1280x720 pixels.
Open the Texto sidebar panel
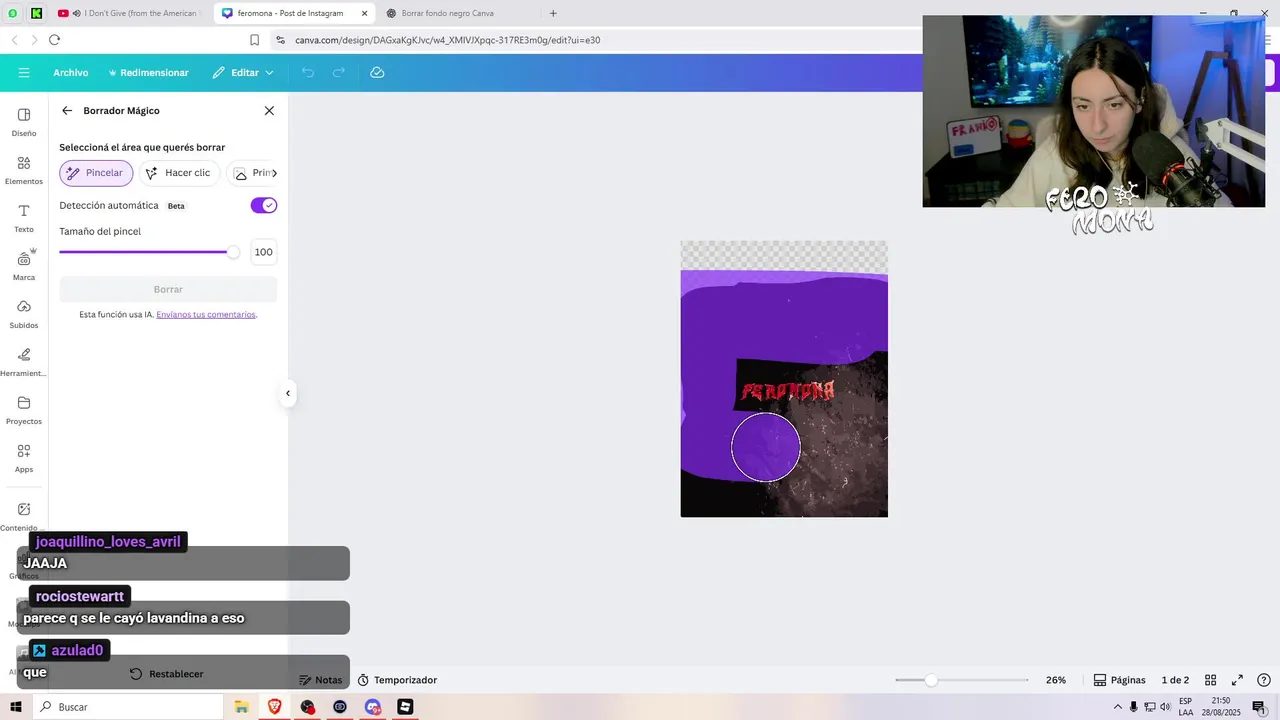[x=24, y=218]
